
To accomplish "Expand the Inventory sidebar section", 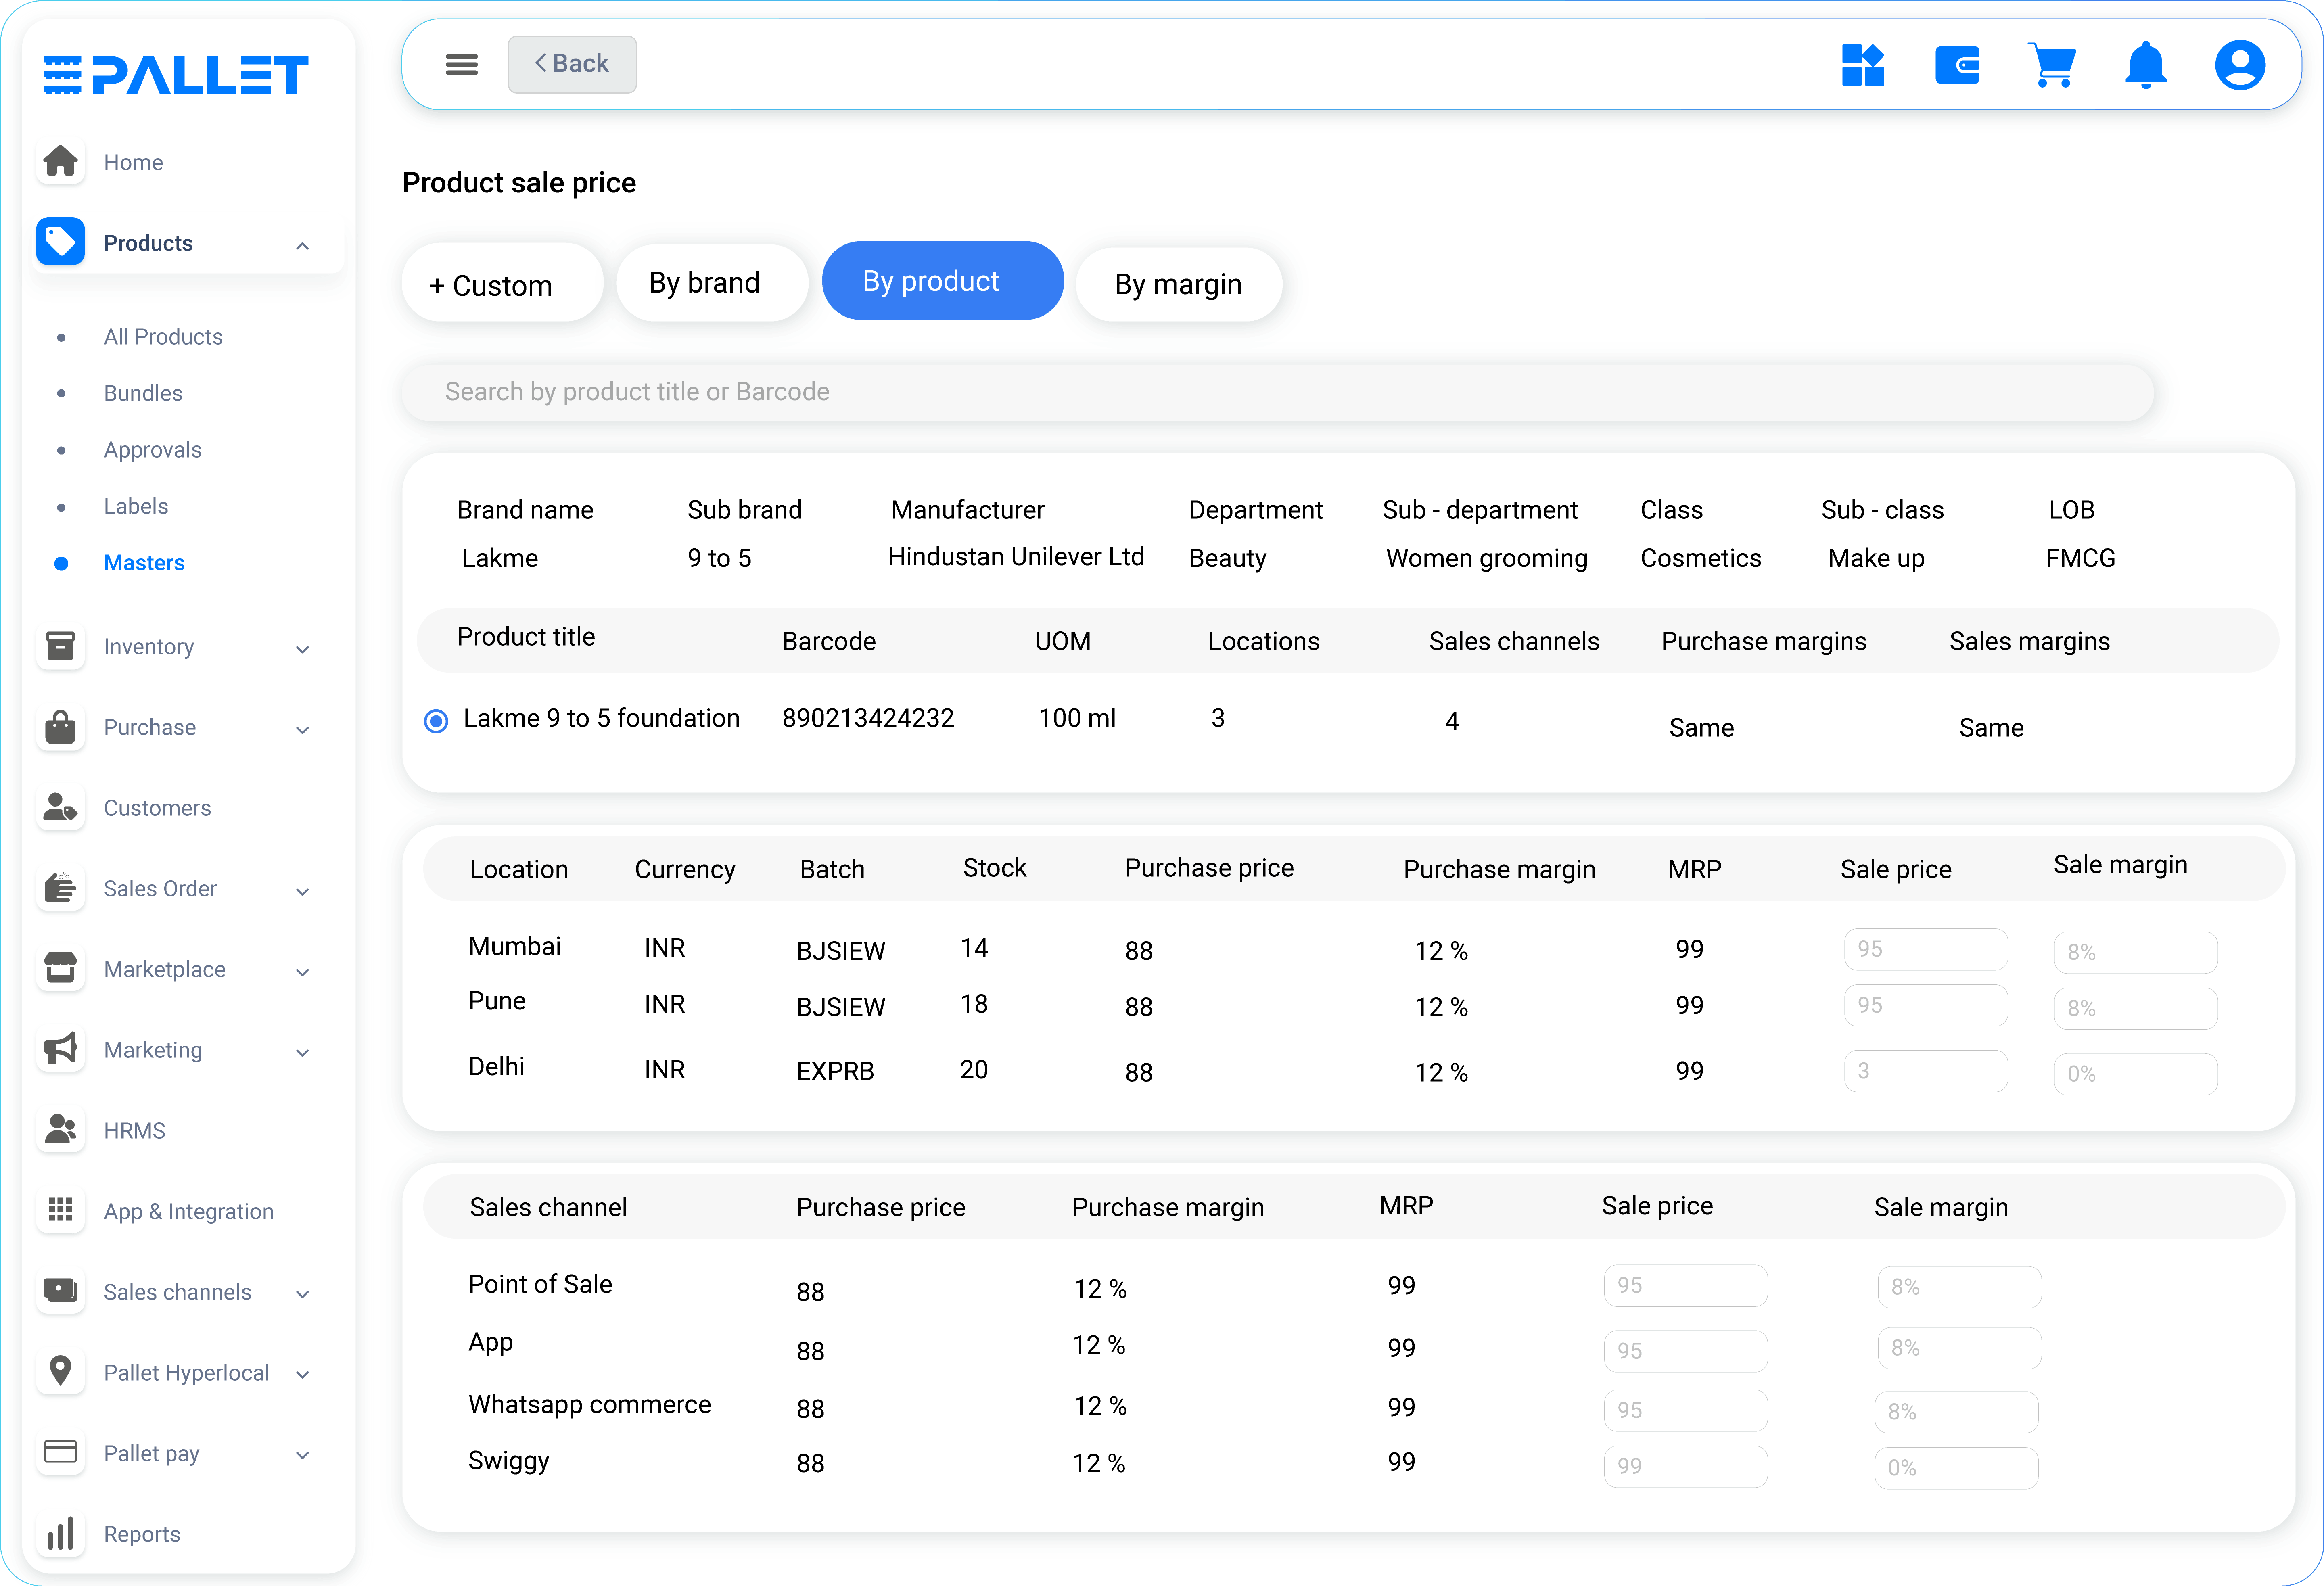I will [x=302, y=649].
